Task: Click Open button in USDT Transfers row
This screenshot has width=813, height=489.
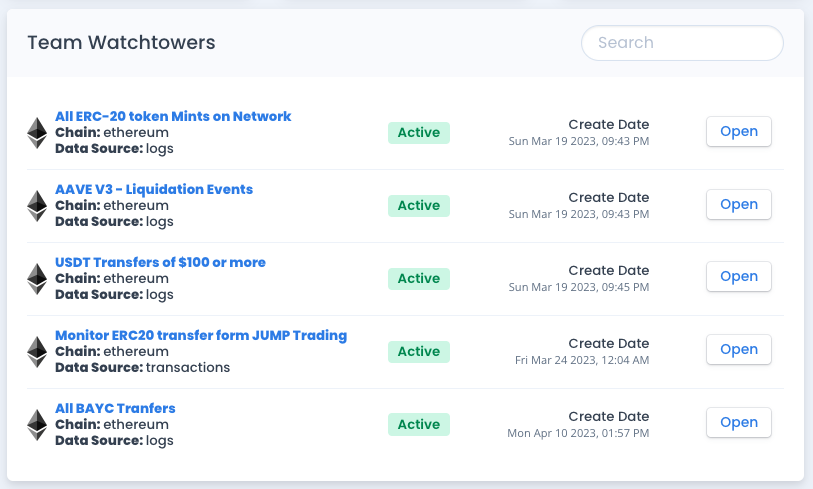Action: tap(738, 277)
